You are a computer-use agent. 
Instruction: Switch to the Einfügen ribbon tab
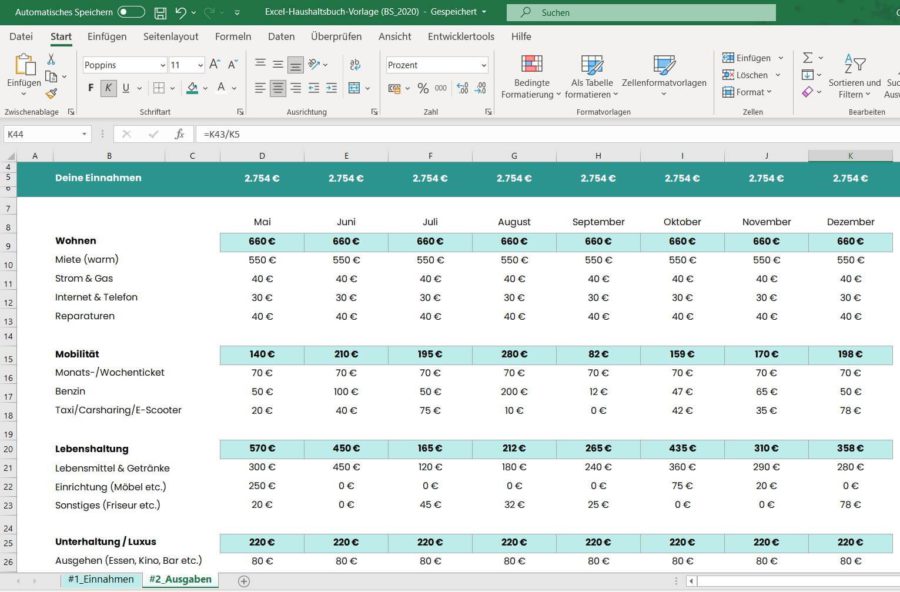[107, 36]
